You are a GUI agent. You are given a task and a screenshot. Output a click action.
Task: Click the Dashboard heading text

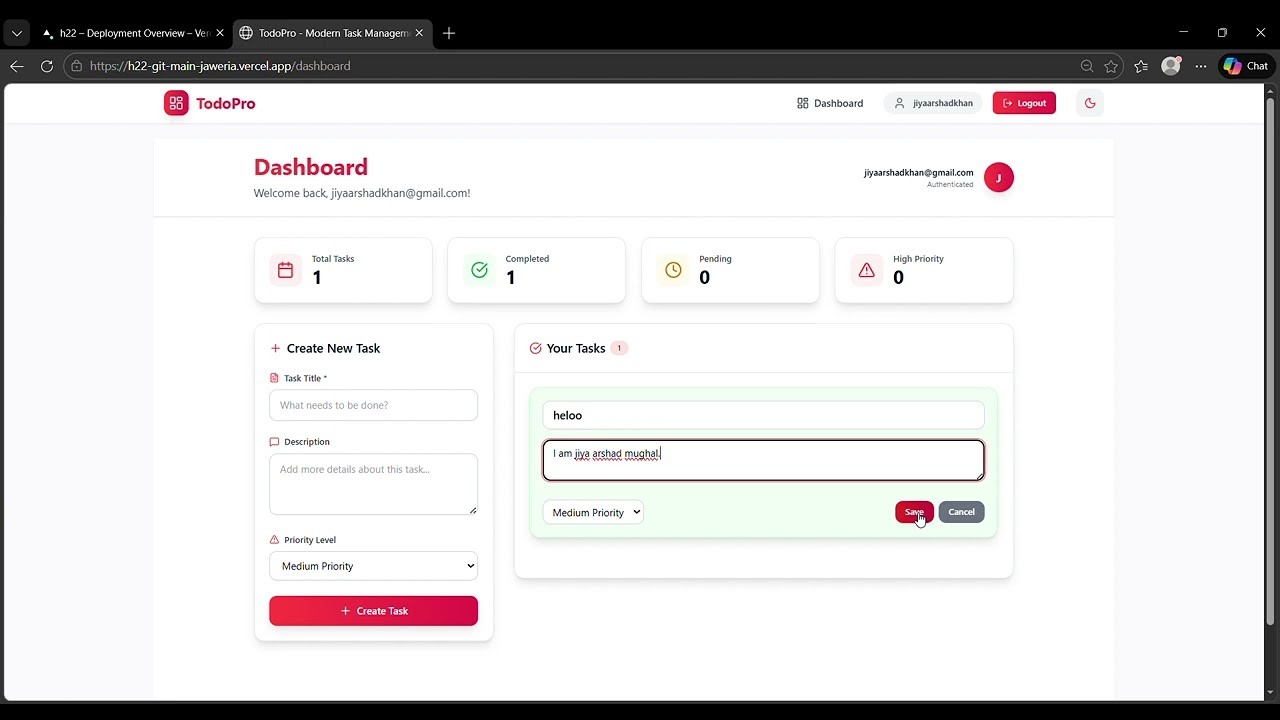pos(311,167)
